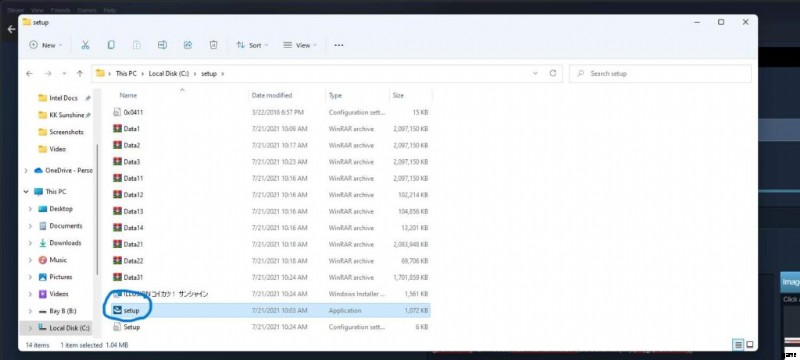Image resolution: width=800 pixels, height=360 pixels.
Task: Sort files by Size column header
Action: click(x=398, y=95)
